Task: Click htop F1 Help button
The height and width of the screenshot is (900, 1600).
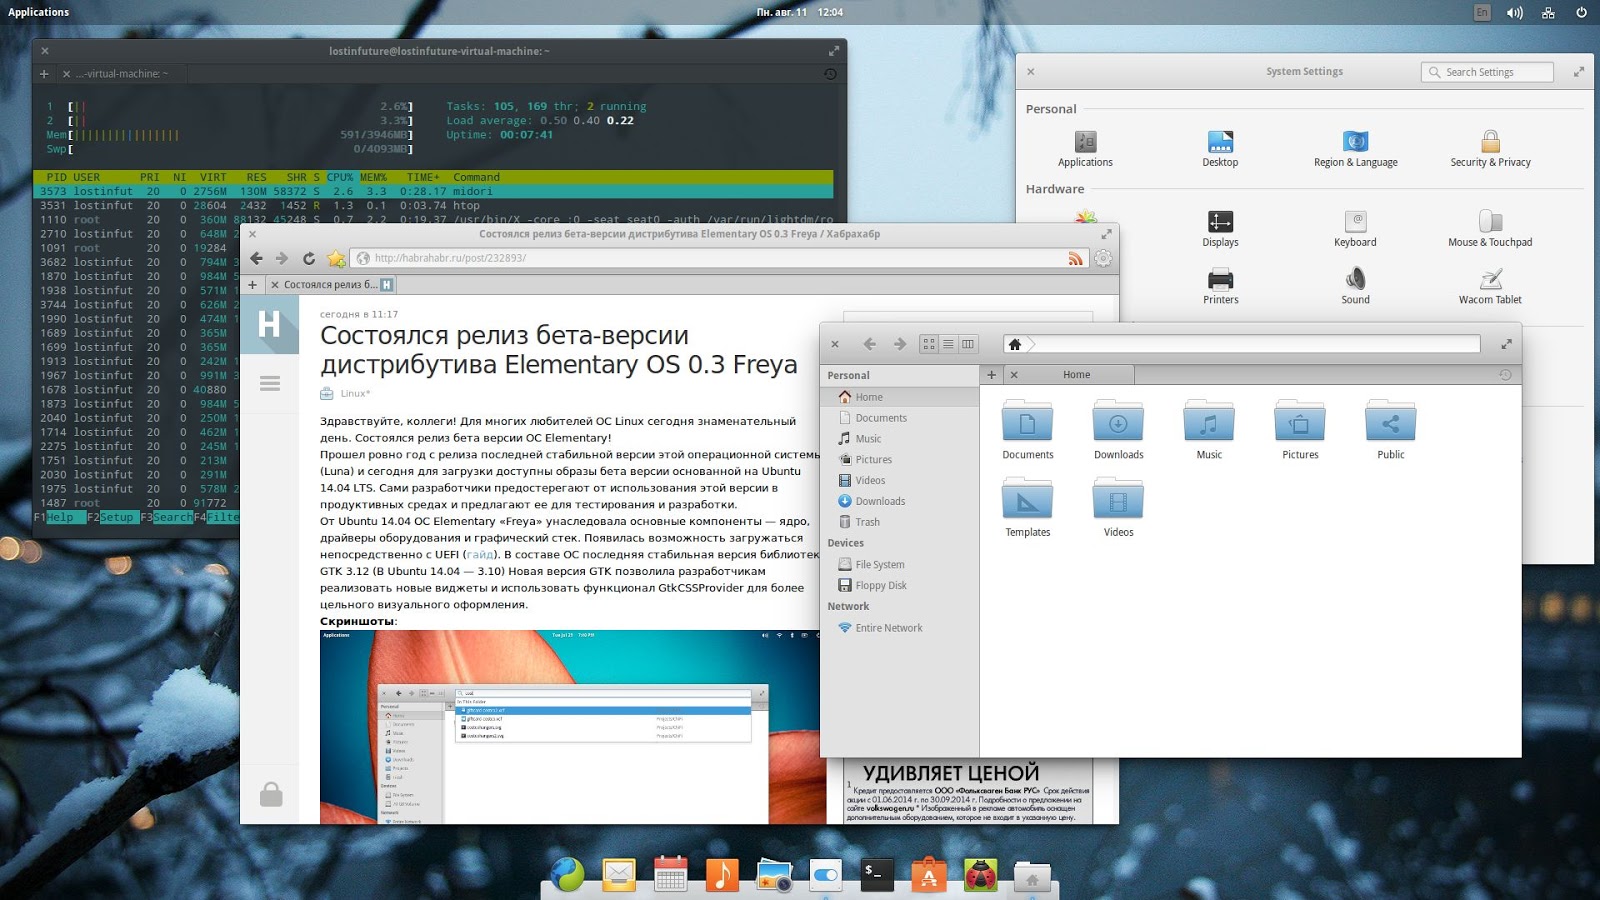Action: click(x=60, y=517)
